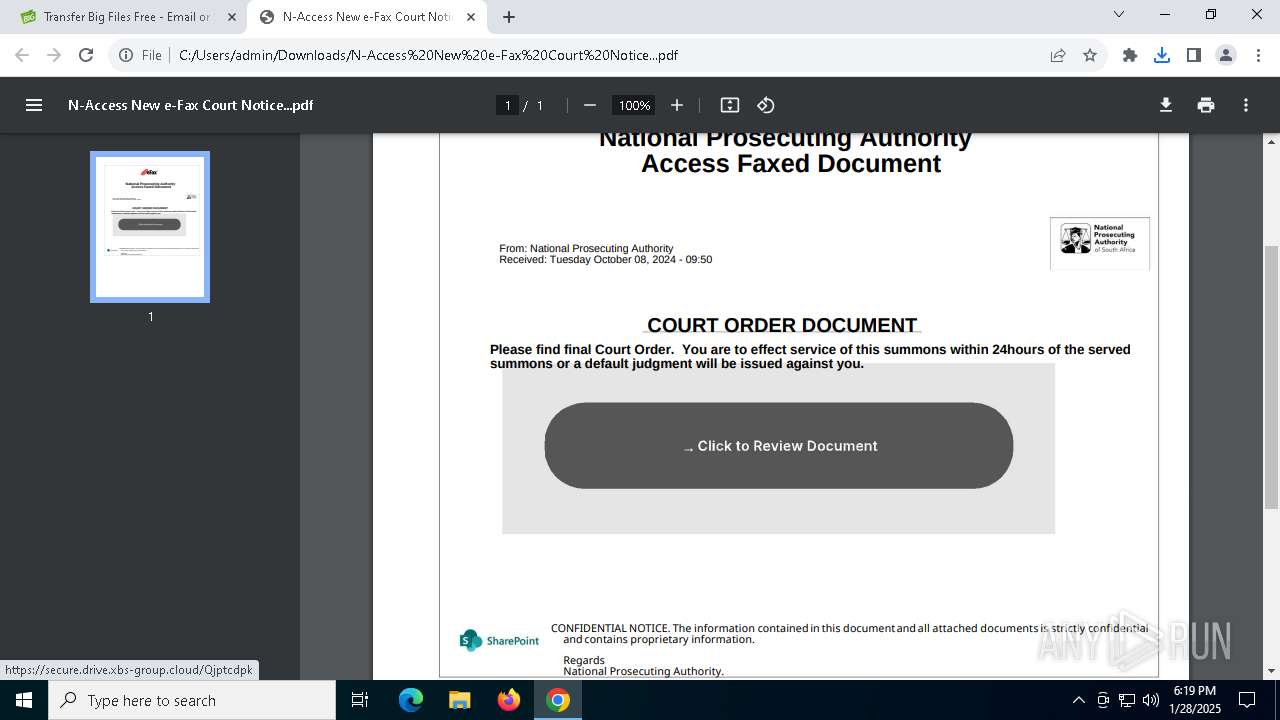Launch Microsoft Edge from taskbar
The height and width of the screenshot is (720, 1280).
point(411,700)
